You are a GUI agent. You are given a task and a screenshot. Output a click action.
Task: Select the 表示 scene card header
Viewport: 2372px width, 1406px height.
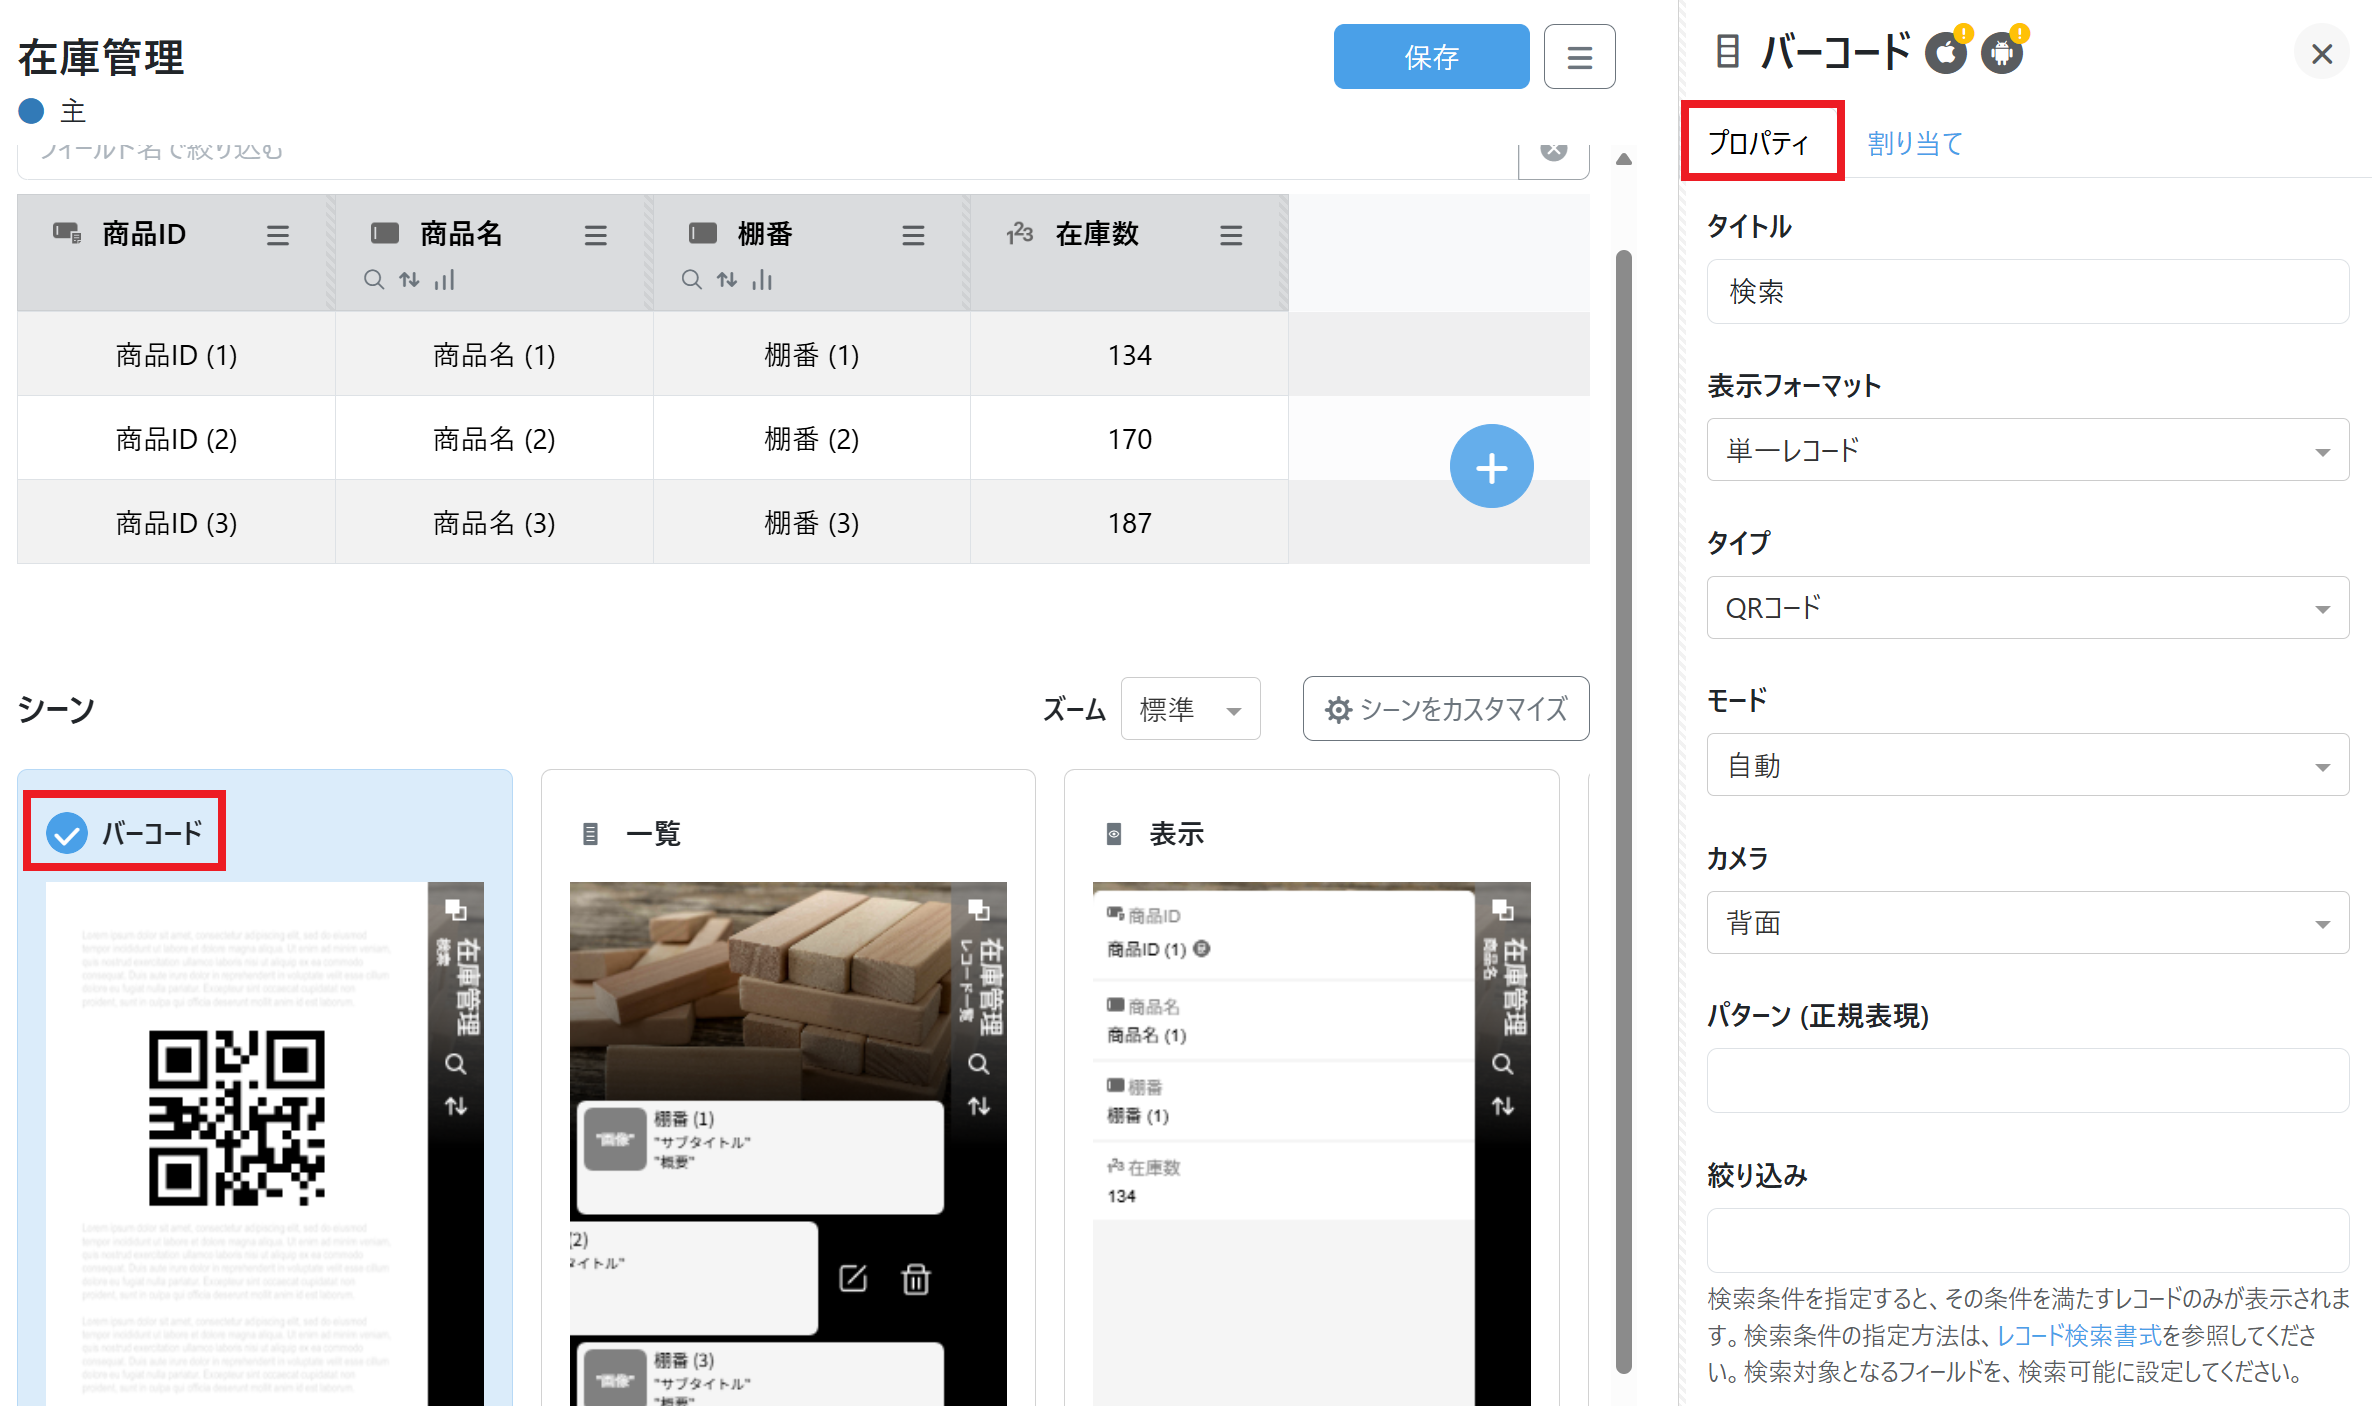pos(1176,833)
